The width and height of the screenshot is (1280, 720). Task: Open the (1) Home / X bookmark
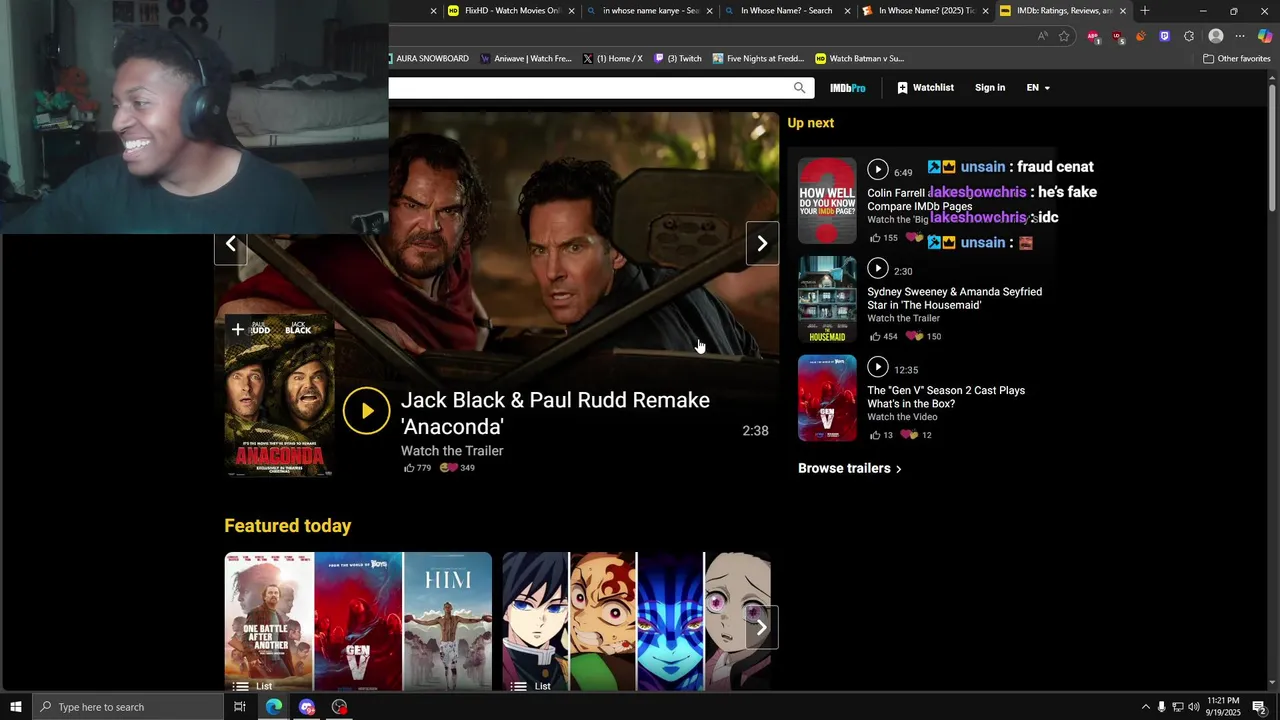[x=612, y=58]
